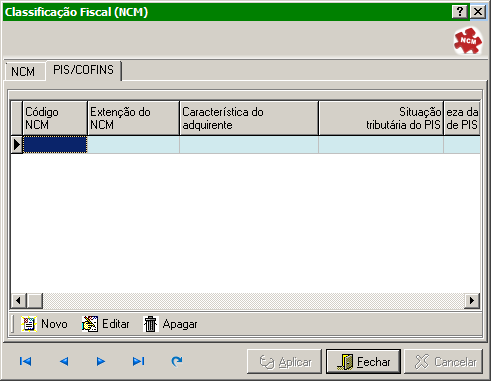Switch to the NCM tab
Image resolution: width=491 pixels, height=381 pixels.
point(25,71)
